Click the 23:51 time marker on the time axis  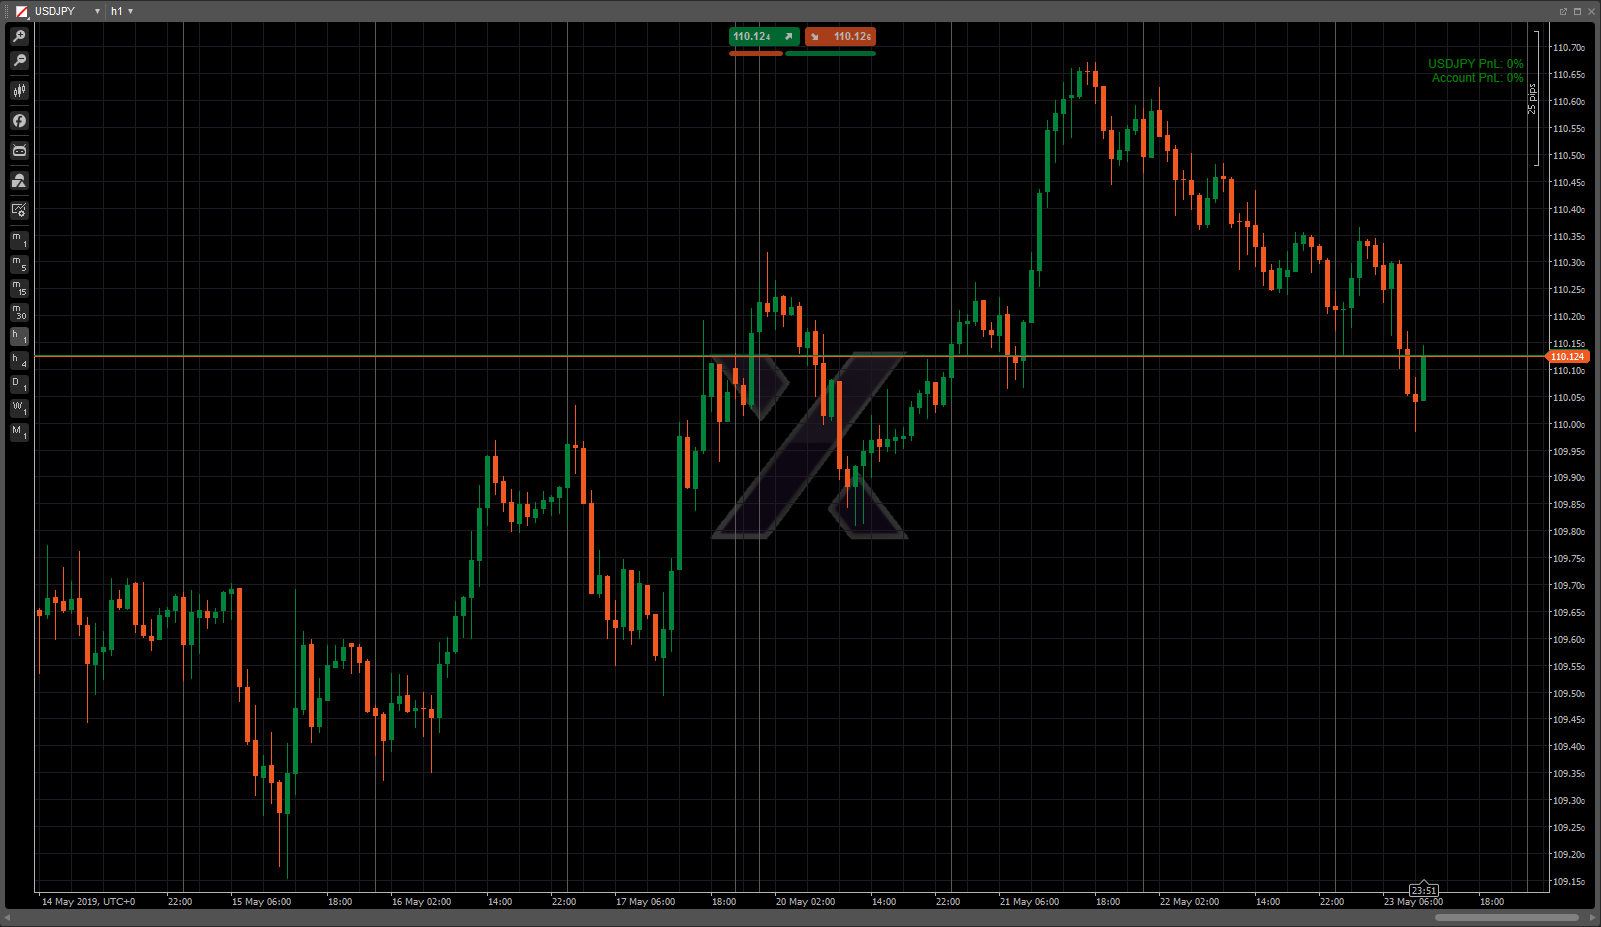point(1424,890)
